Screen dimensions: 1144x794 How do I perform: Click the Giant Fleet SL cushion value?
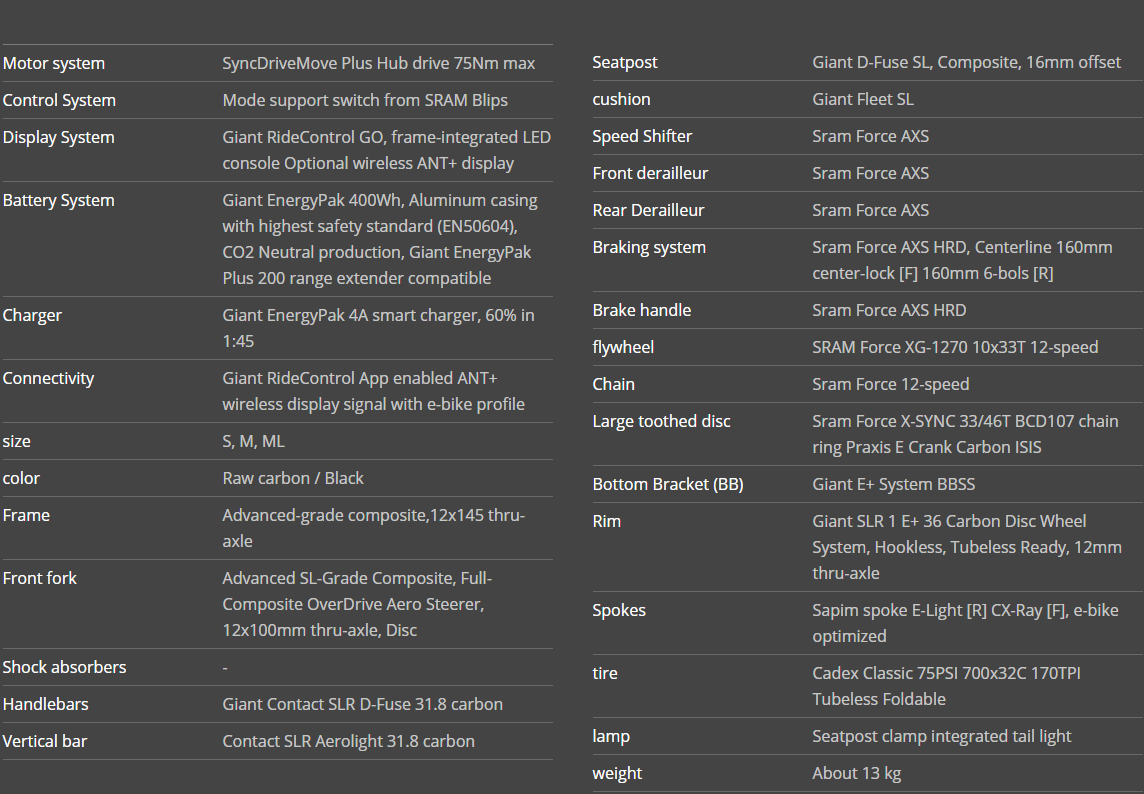(862, 100)
